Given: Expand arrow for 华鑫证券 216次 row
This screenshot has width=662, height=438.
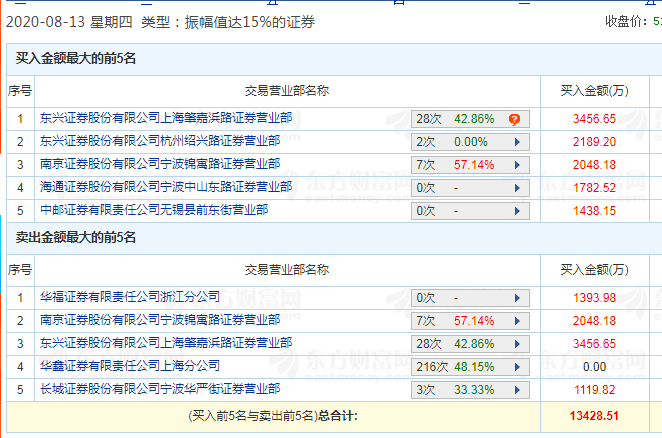Looking at the screenshot, I should pyautogui.click(x=517, y=367).
